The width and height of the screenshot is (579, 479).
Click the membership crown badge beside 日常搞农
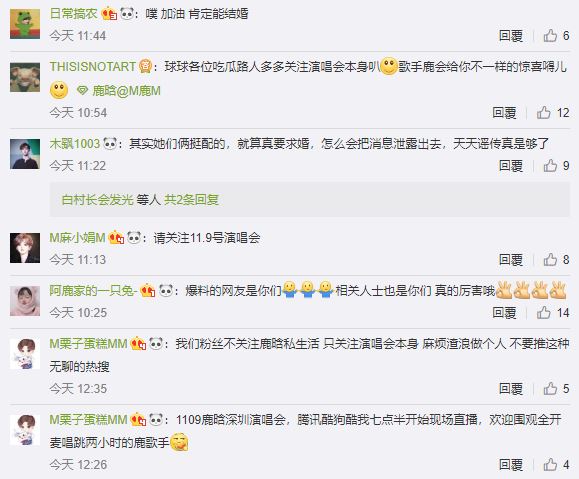coord(109,14)
